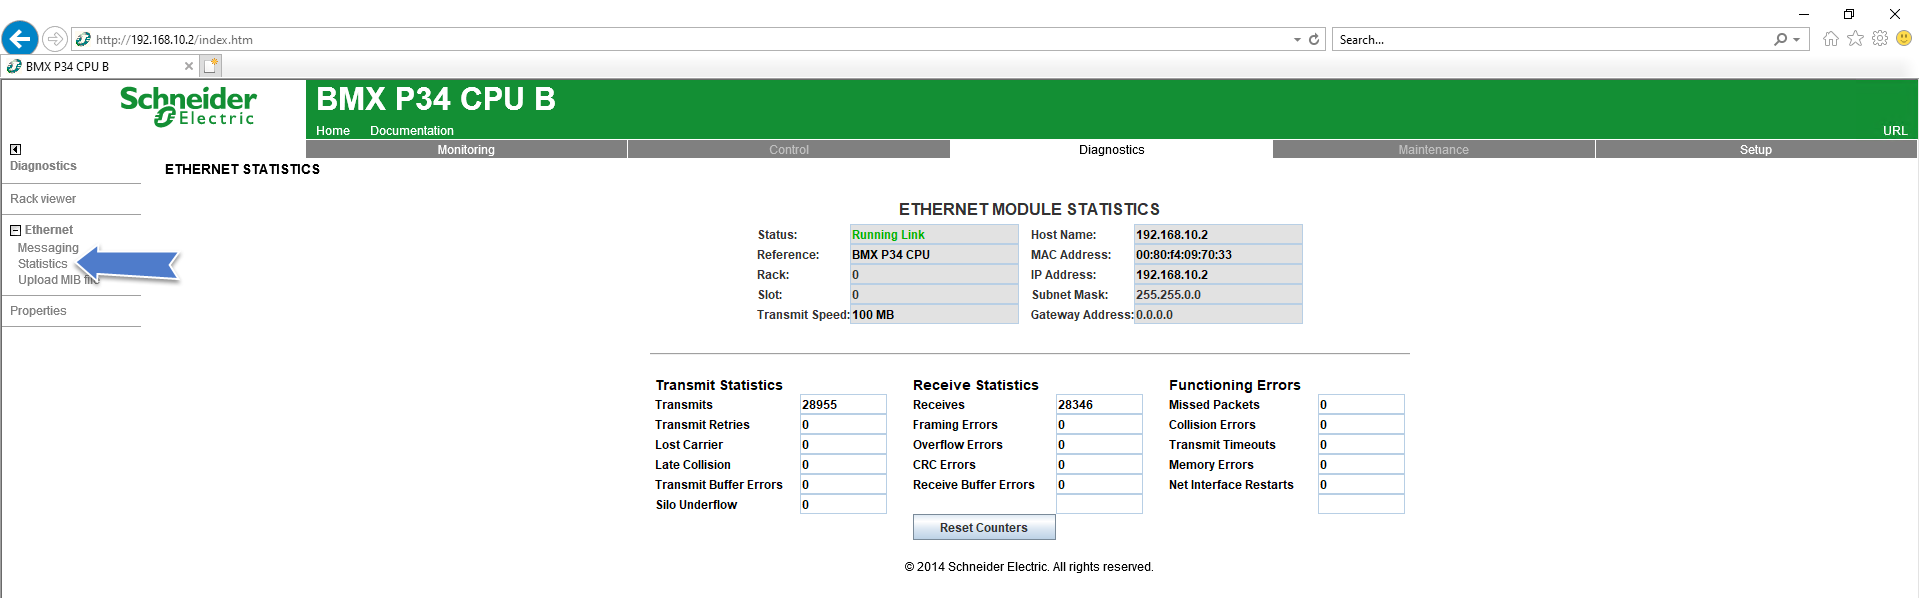Close the BMX P34 CPU B tab
The width and height of the screenshot is (1920, 598).
coord(189,66)
